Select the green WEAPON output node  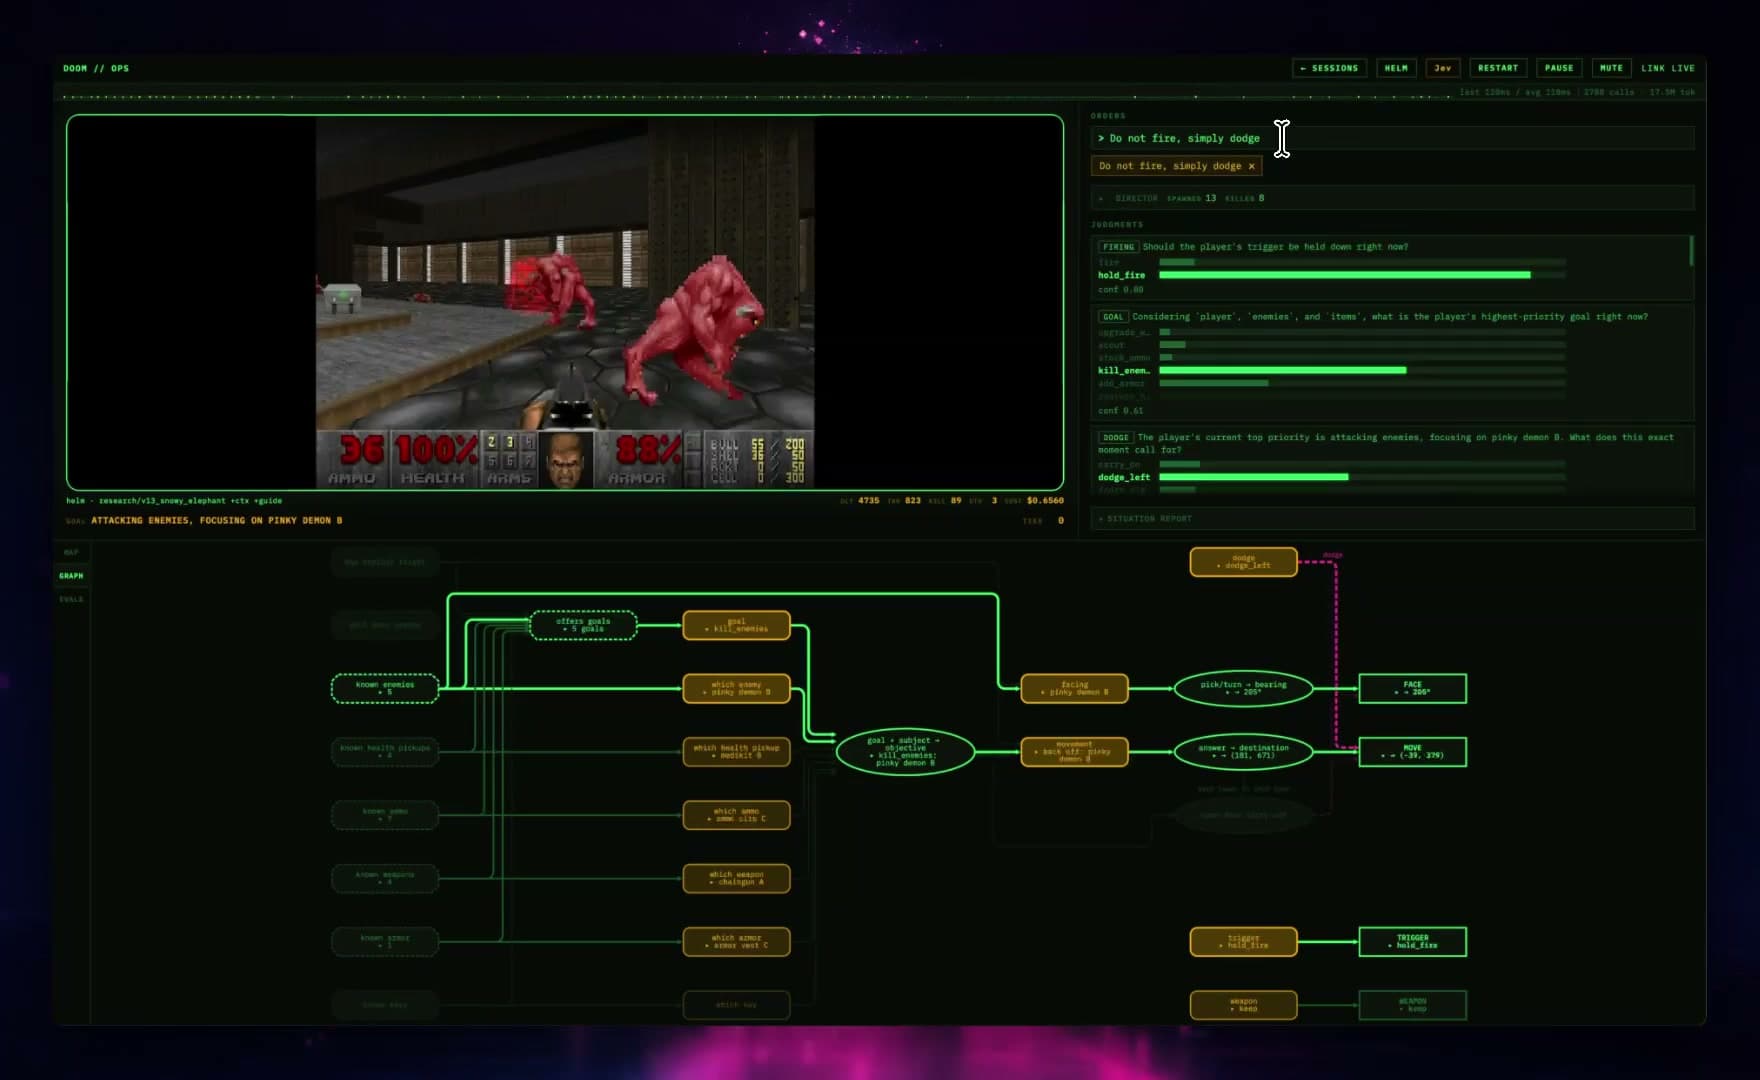[1412, 1005]
